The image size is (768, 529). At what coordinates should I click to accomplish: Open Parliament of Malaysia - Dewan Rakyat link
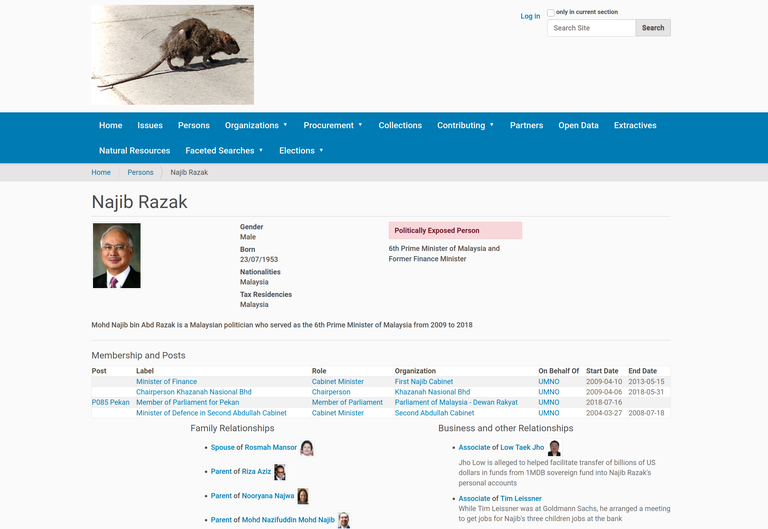(x=456, y=402)
